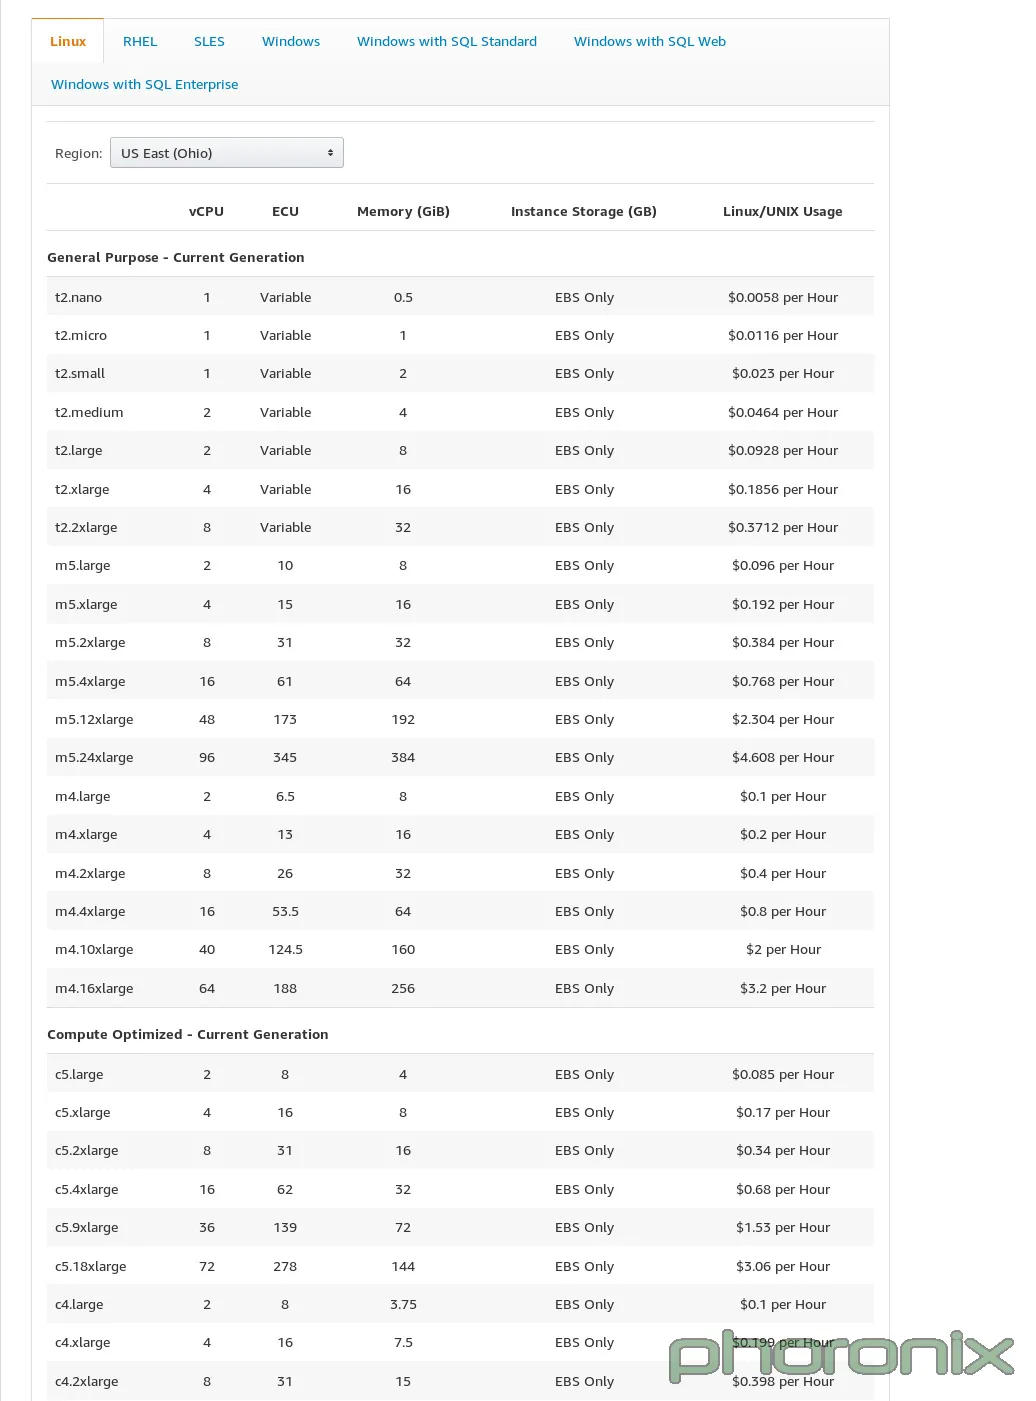Screen dimensions: 1036x1401
Task: Open the Windows pricing tab
Action: (x=290, y=41)
